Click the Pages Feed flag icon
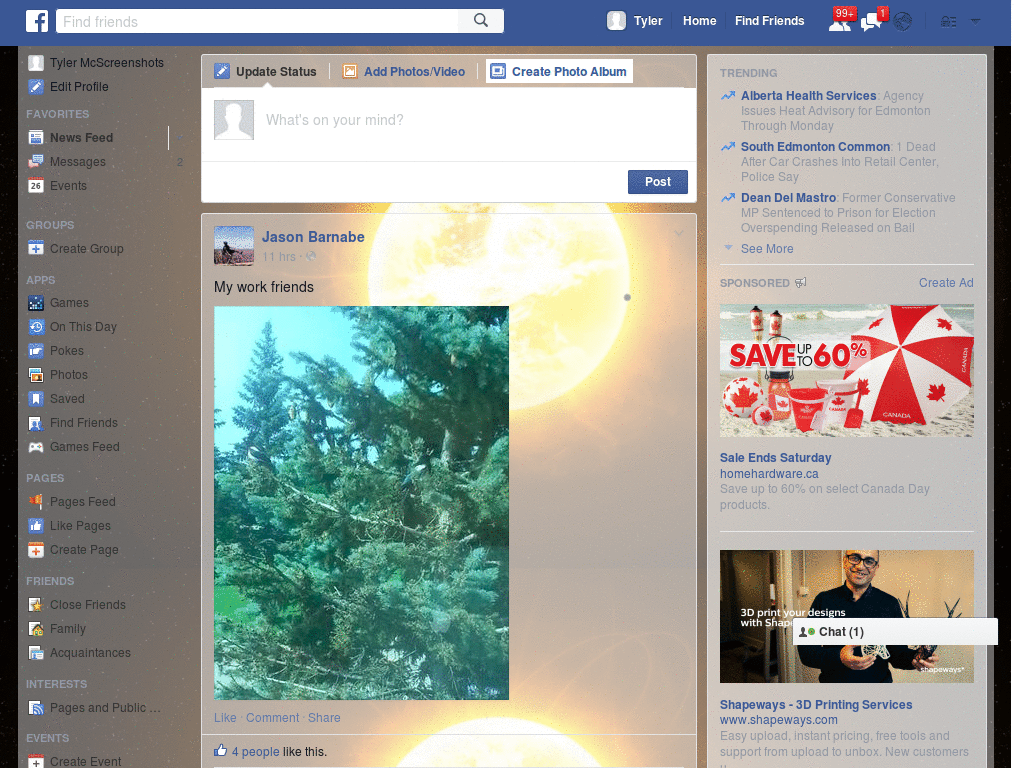1024x768 pixels. pos(36,502)
